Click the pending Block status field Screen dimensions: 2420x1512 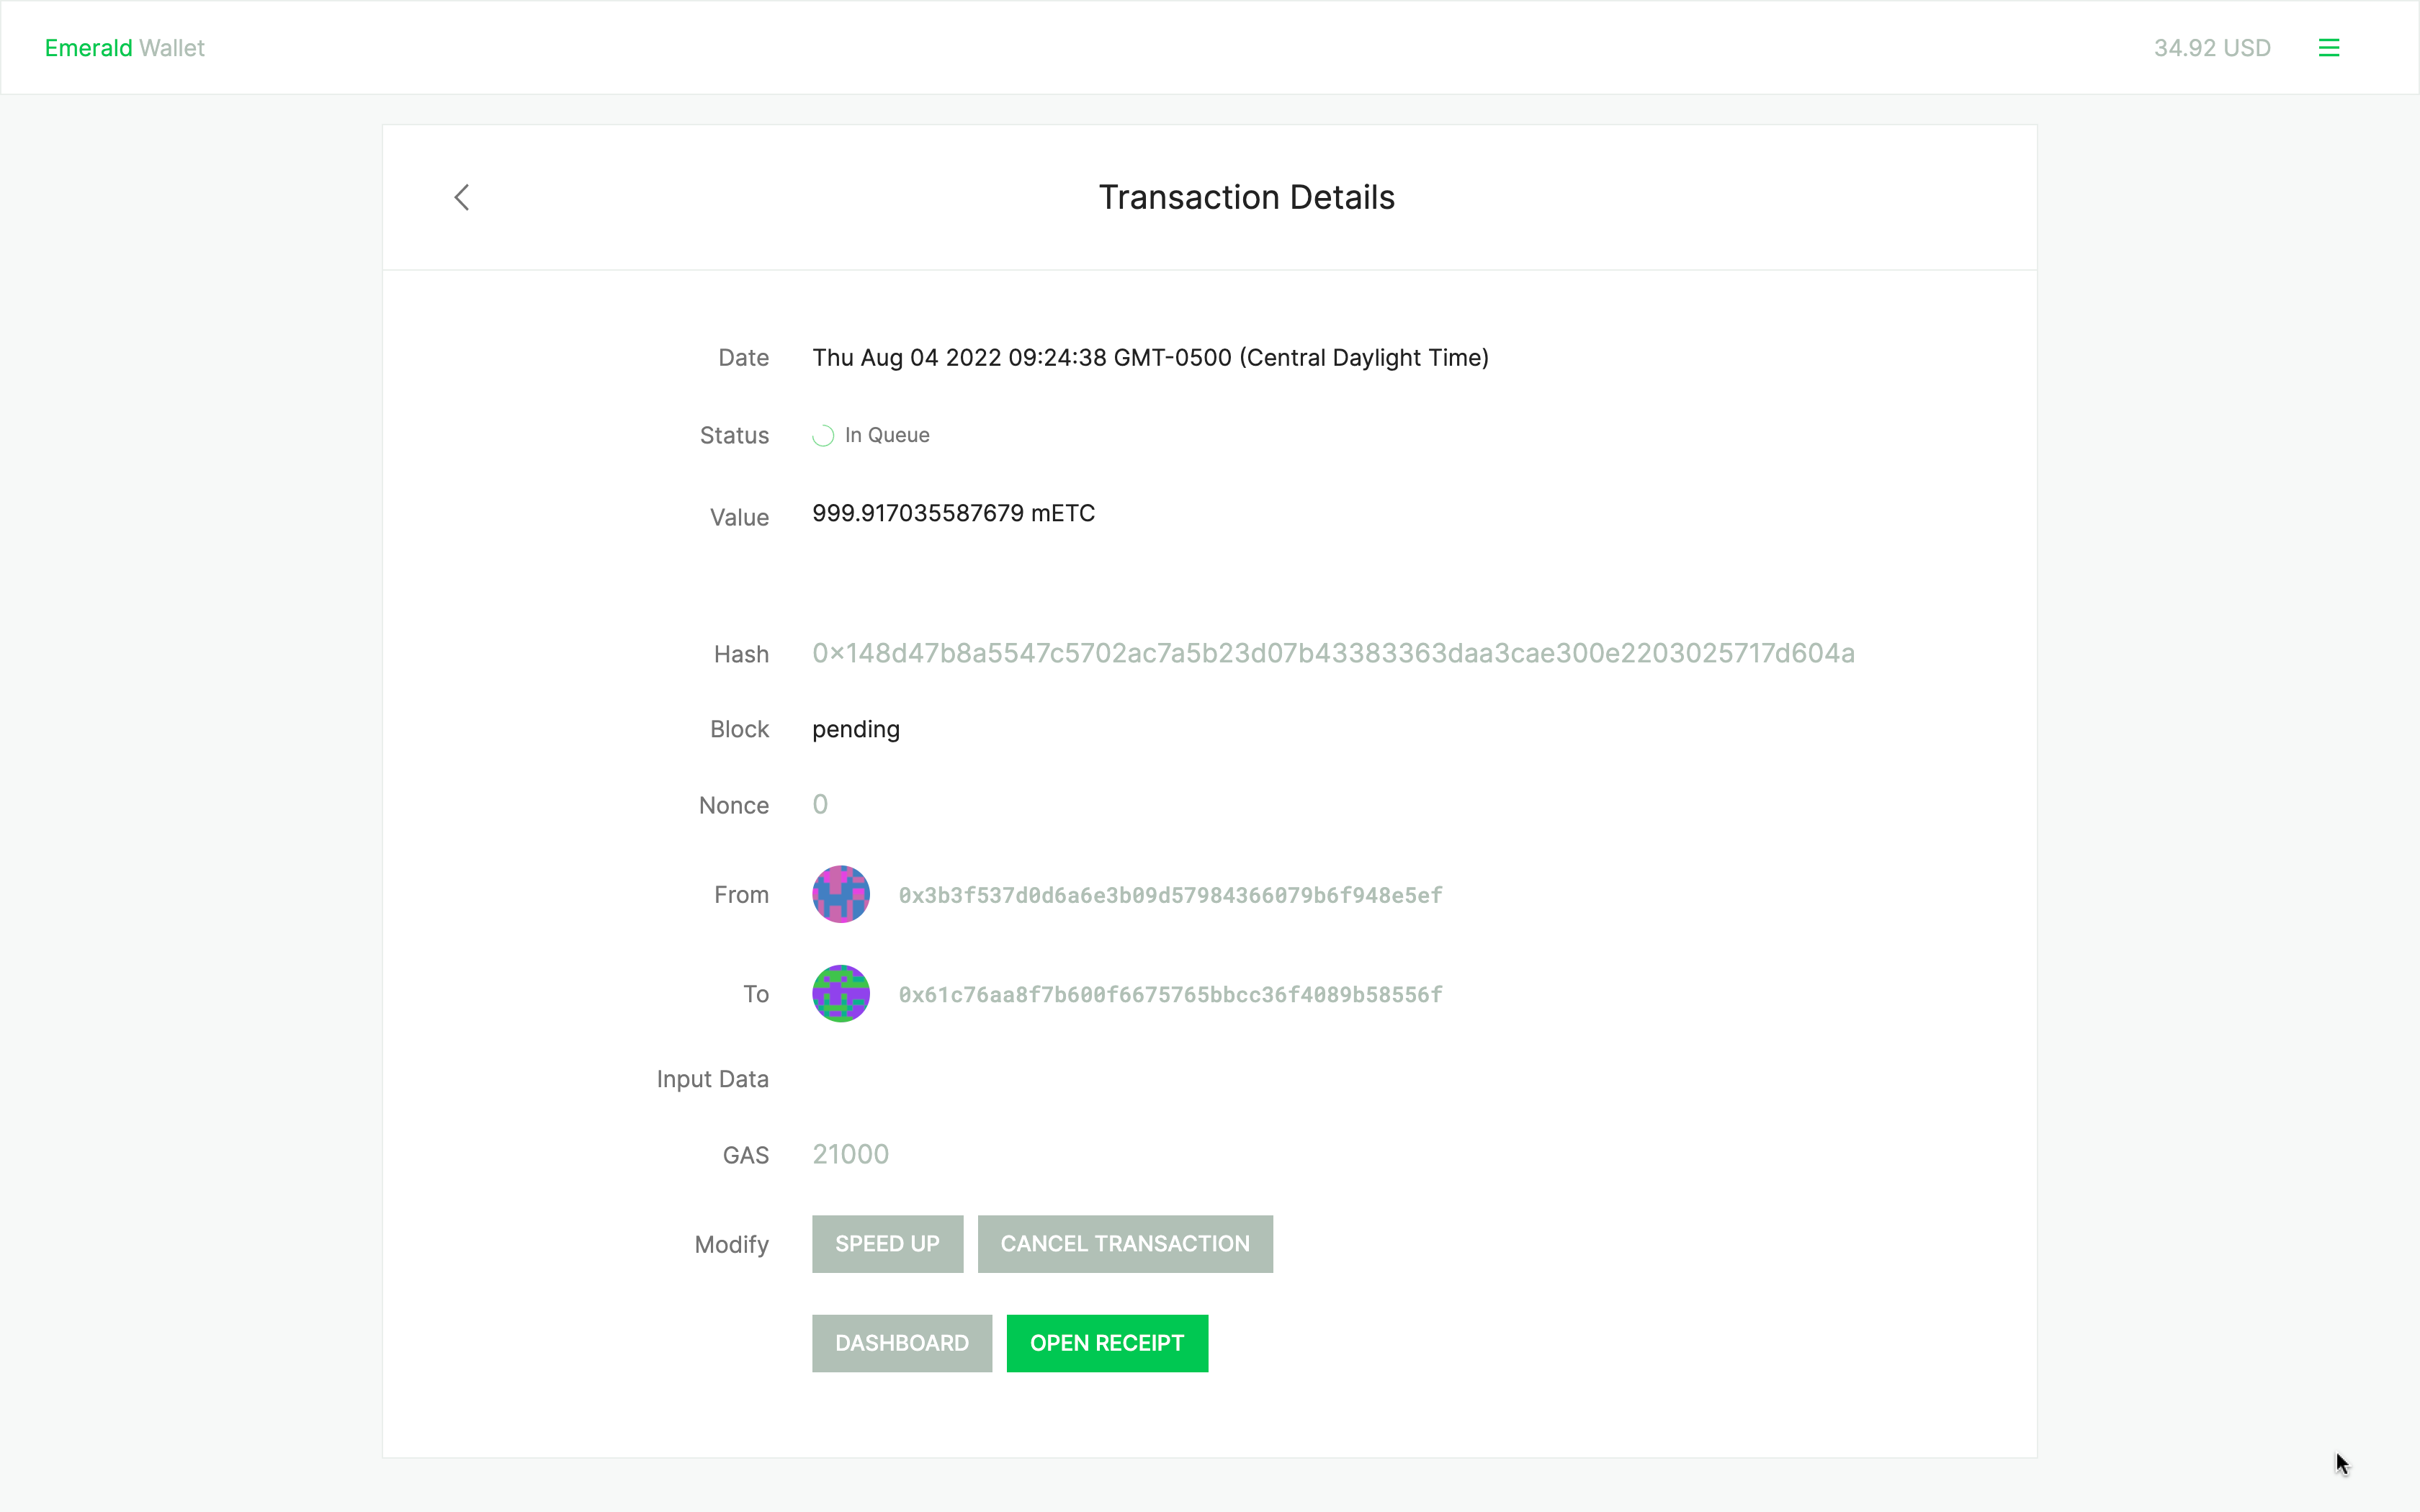click(x=856, y=728)
